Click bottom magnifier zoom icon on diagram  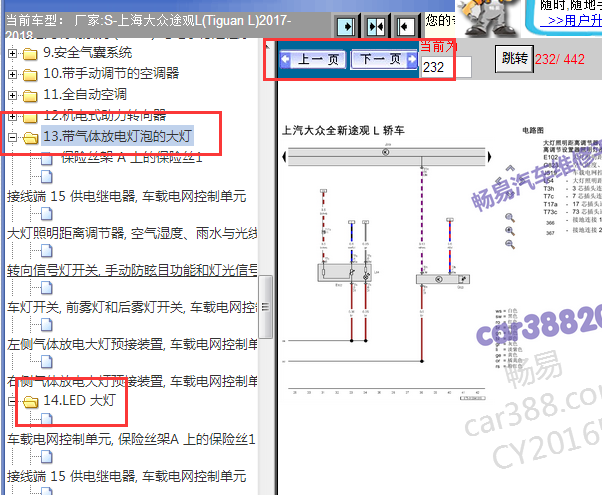510,244
